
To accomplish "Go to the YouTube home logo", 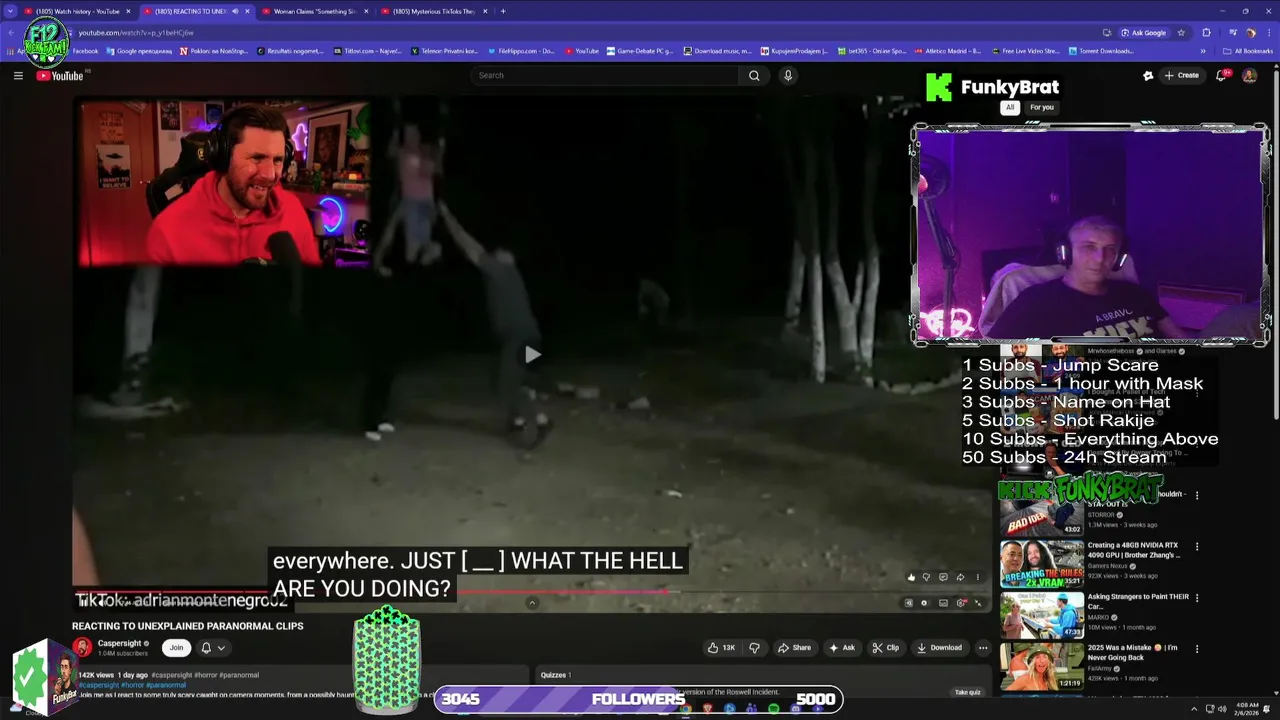I will [x=60, y=75].
